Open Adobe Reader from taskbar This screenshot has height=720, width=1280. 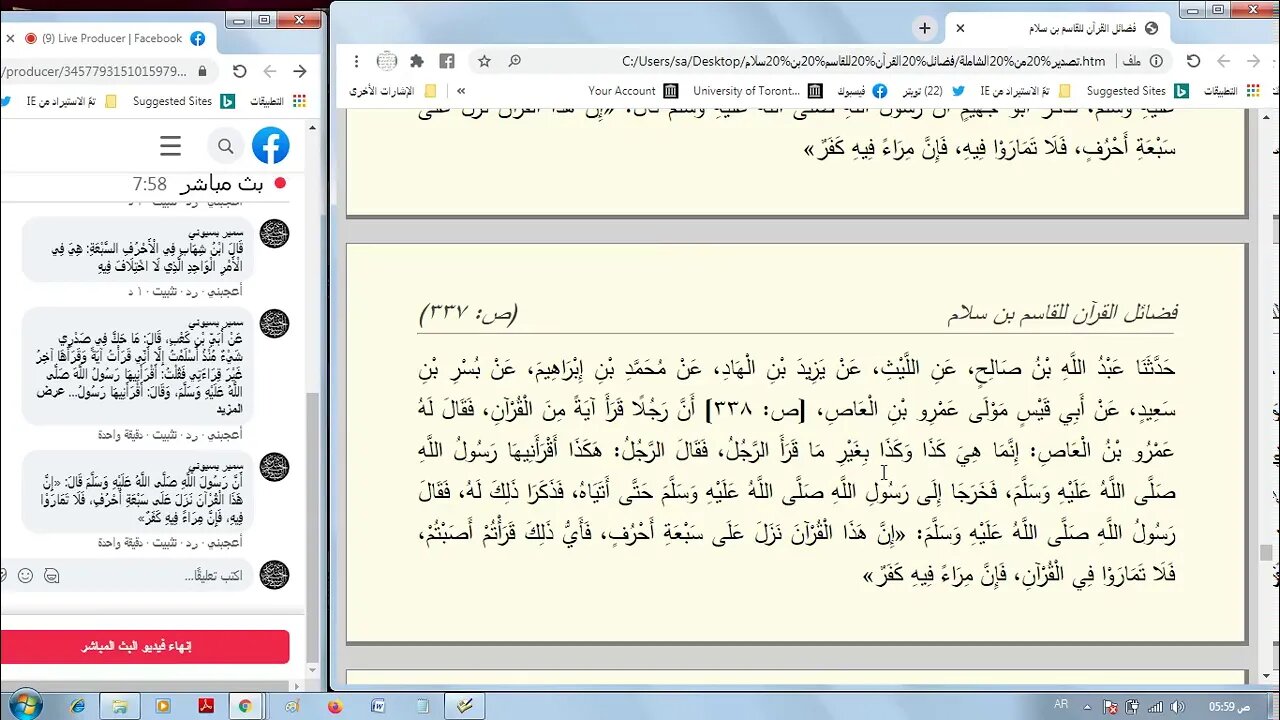[204, 706]
